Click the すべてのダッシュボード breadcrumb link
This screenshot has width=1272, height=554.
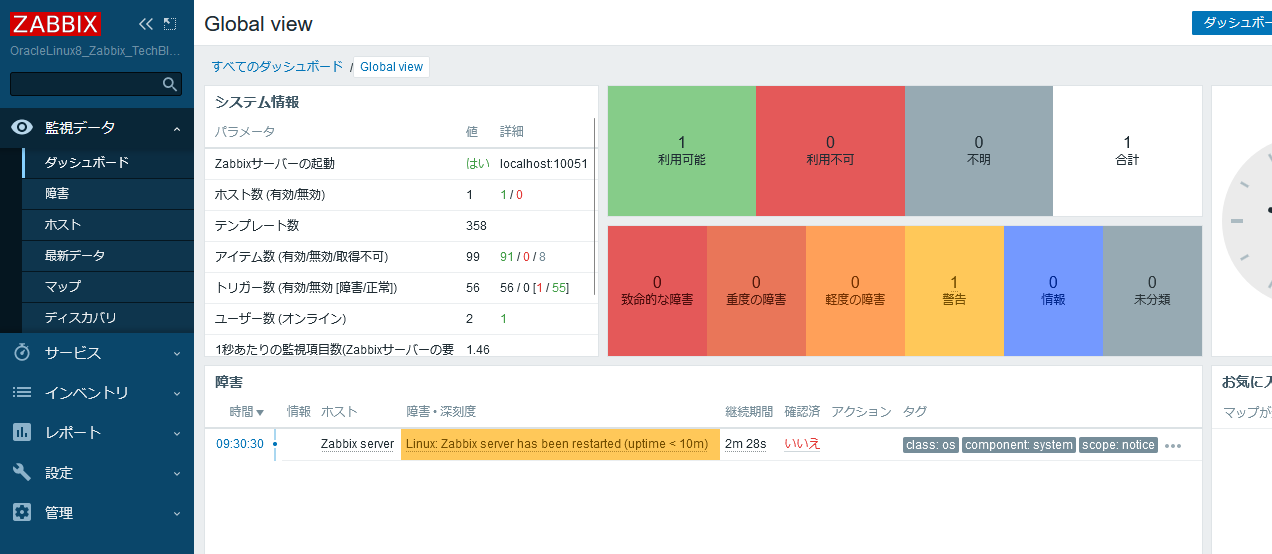277,67
